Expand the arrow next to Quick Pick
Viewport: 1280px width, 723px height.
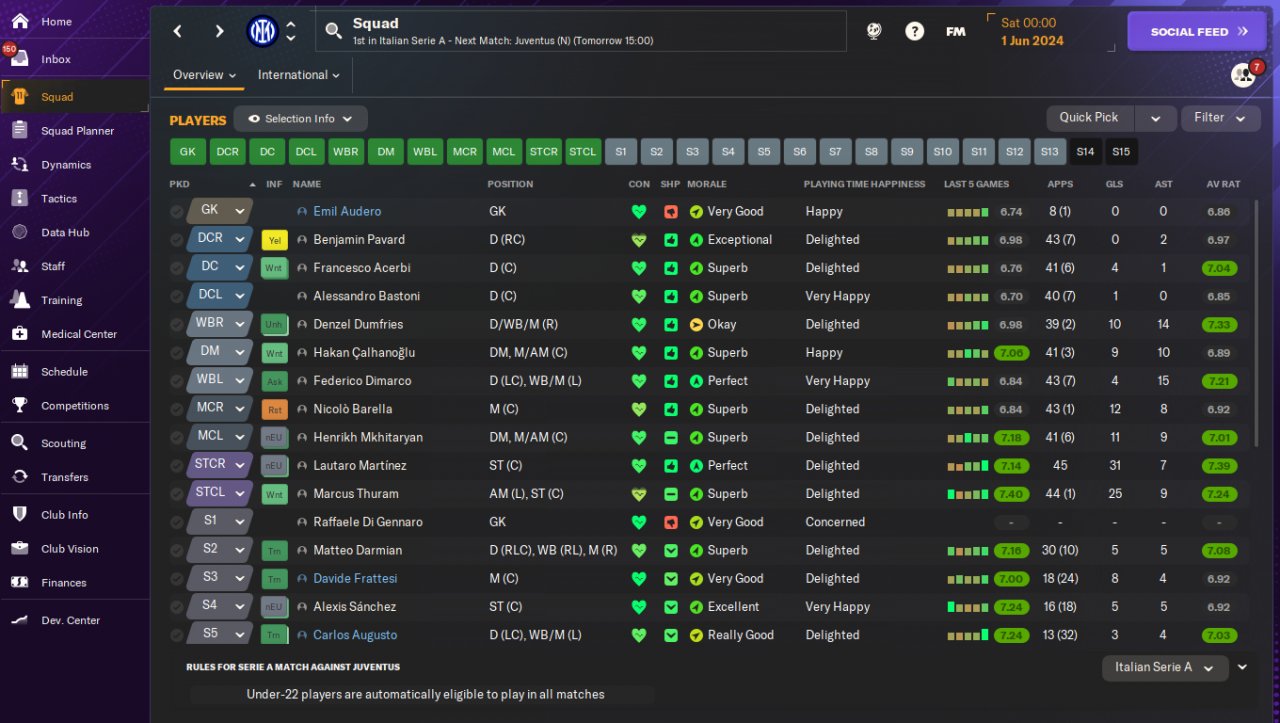click(1155, 118)
